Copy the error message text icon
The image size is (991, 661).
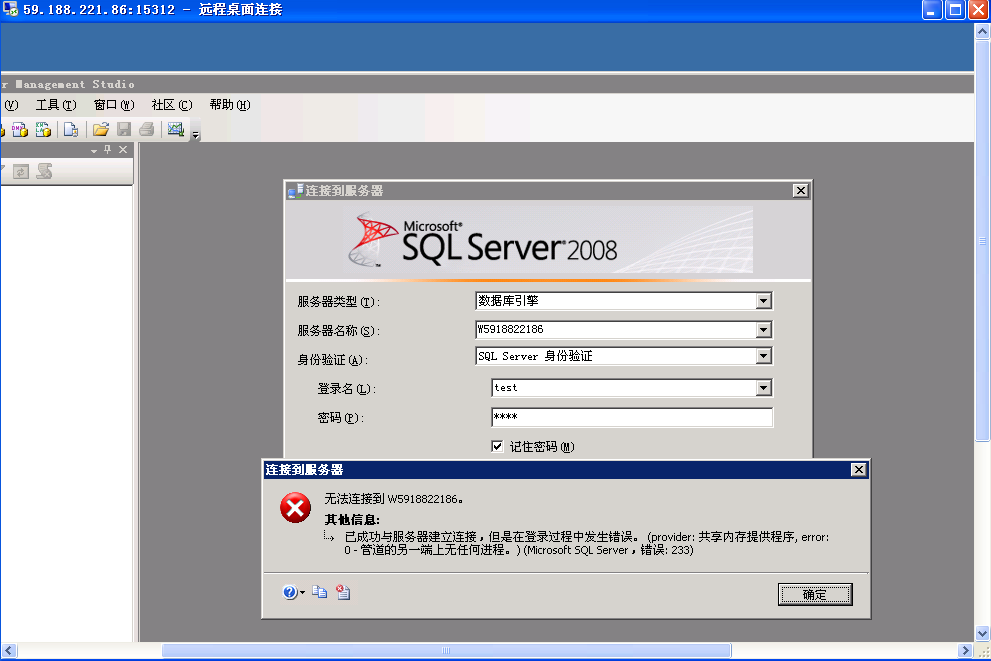coord(320,592)
